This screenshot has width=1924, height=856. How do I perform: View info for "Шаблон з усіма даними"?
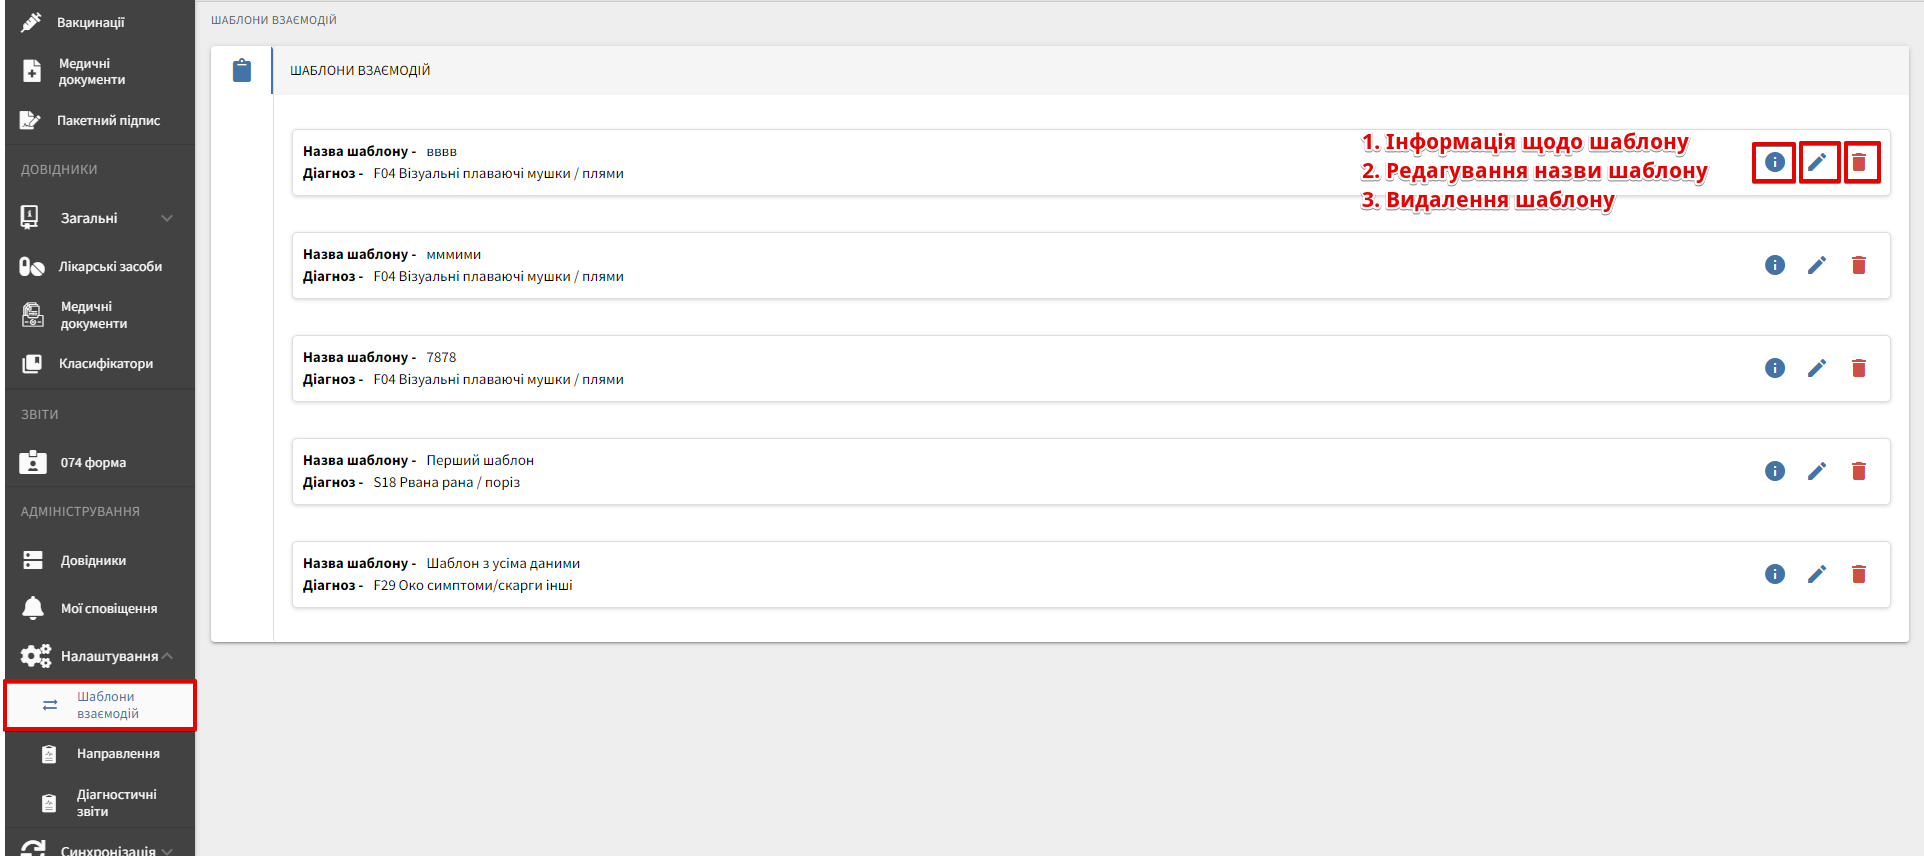pyautogui.click(x=1774, y=574)
